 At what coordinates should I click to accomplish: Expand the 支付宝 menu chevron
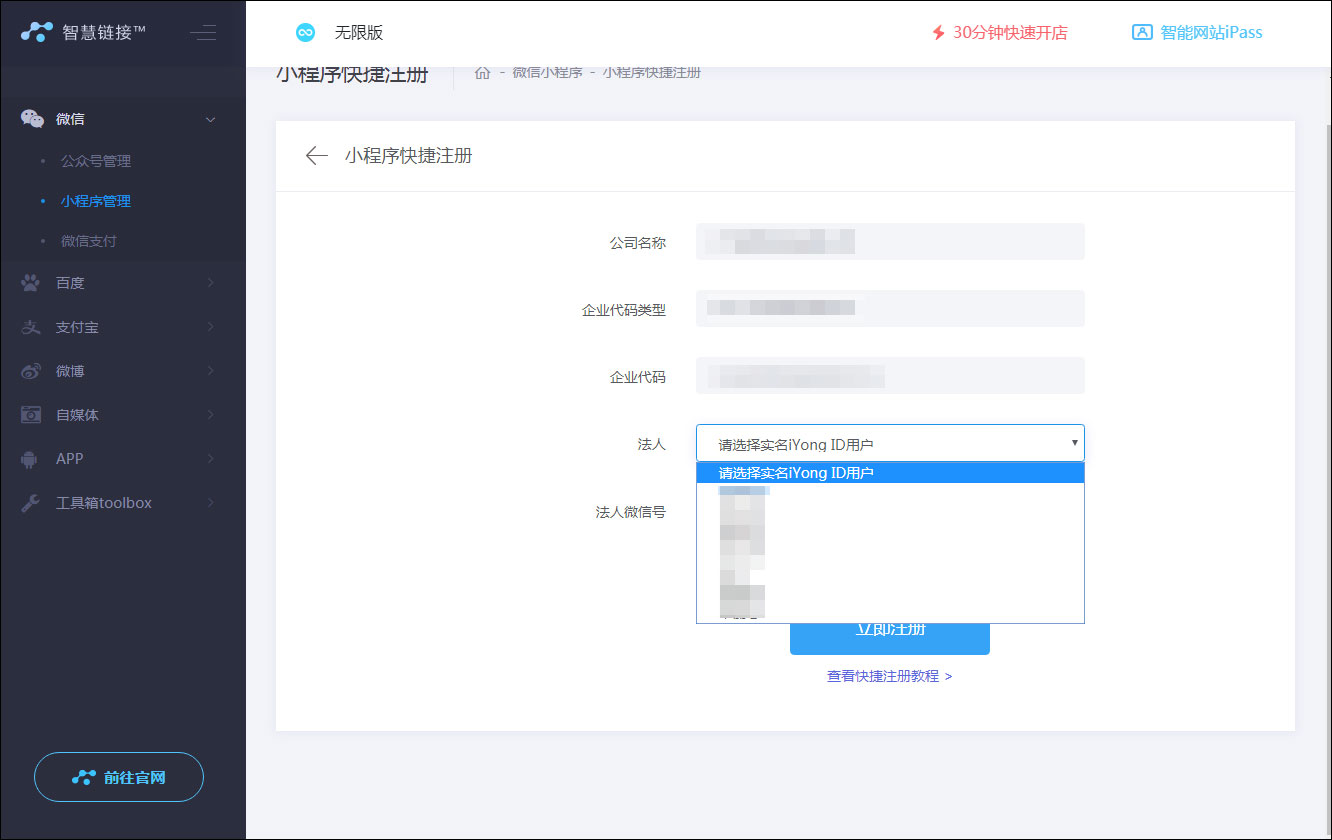pyautogui.click(x=210, y=327)
